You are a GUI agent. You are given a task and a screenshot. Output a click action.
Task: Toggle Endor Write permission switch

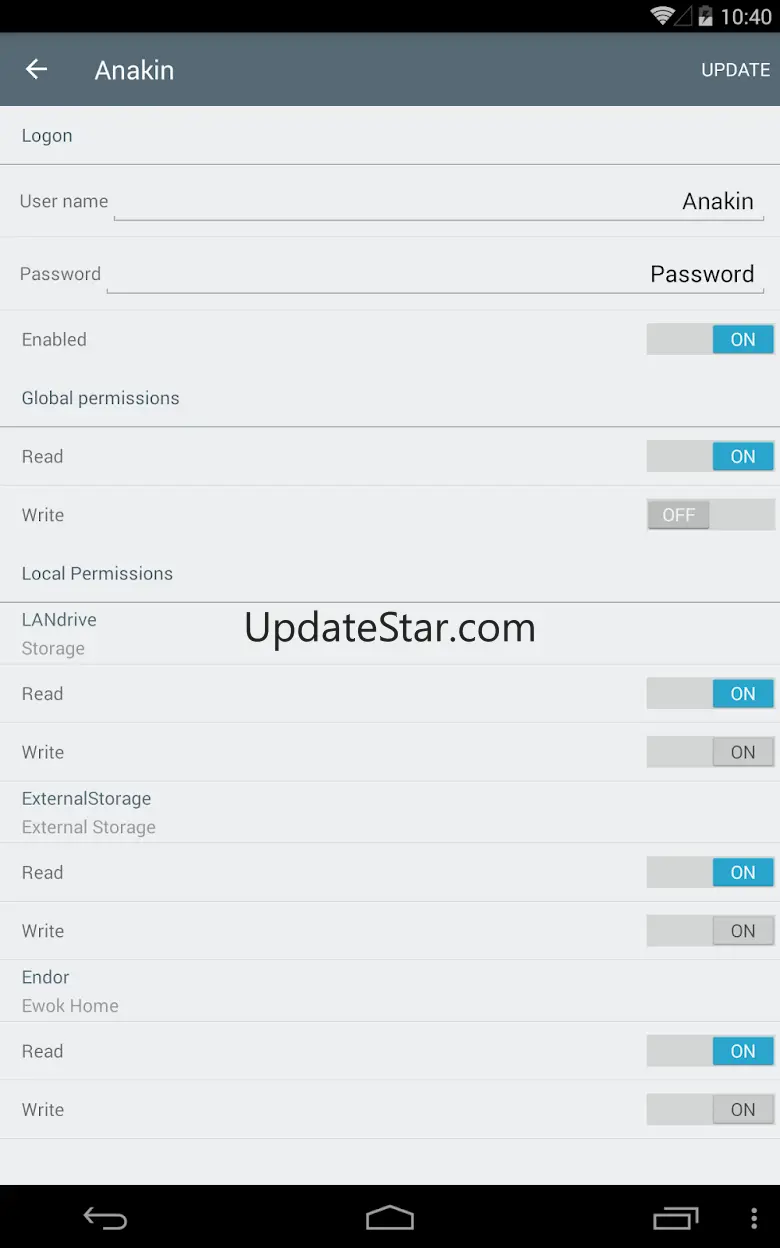pyautogui.click(x=710, y=1110)
